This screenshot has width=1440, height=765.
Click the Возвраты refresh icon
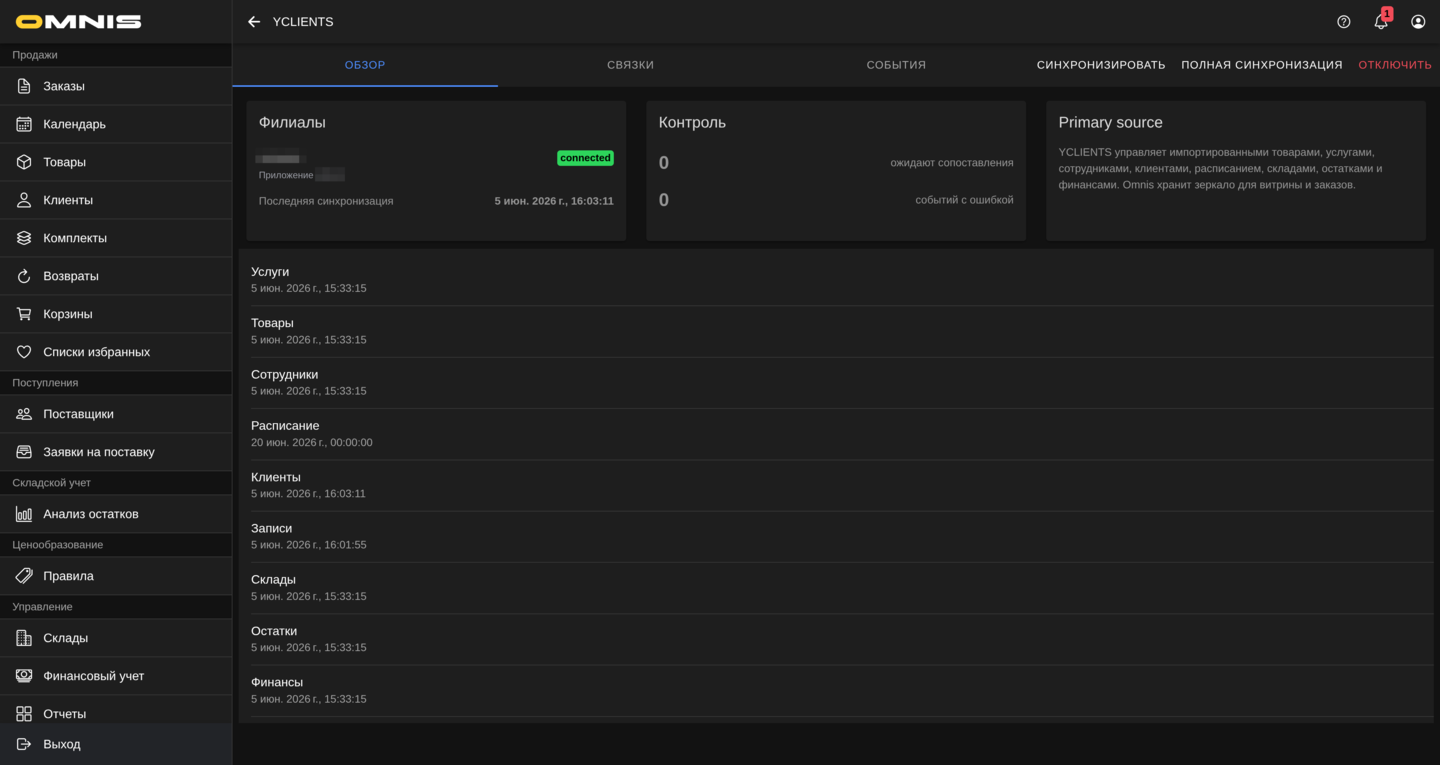(24, 276)
